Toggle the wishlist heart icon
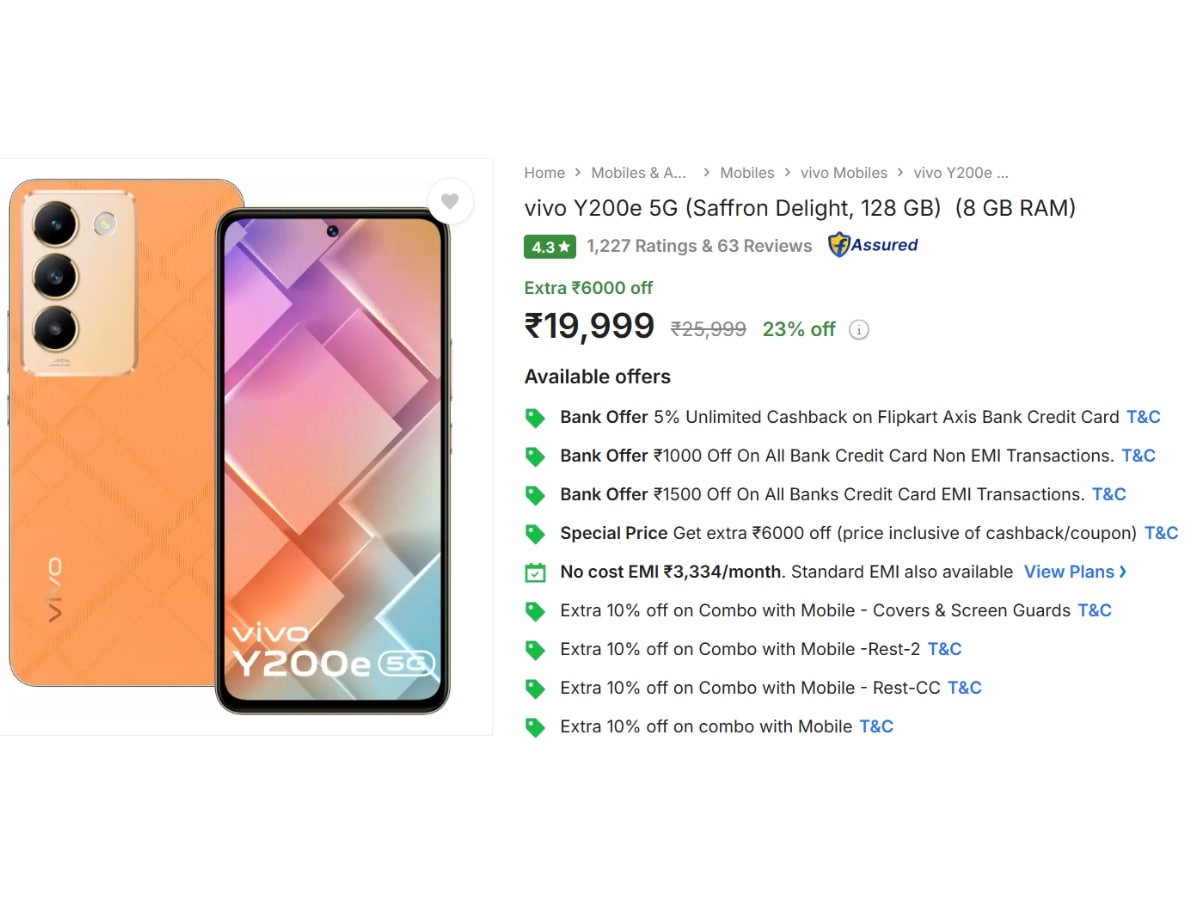Screen dimensions: 1200x900 pos(450,201)
